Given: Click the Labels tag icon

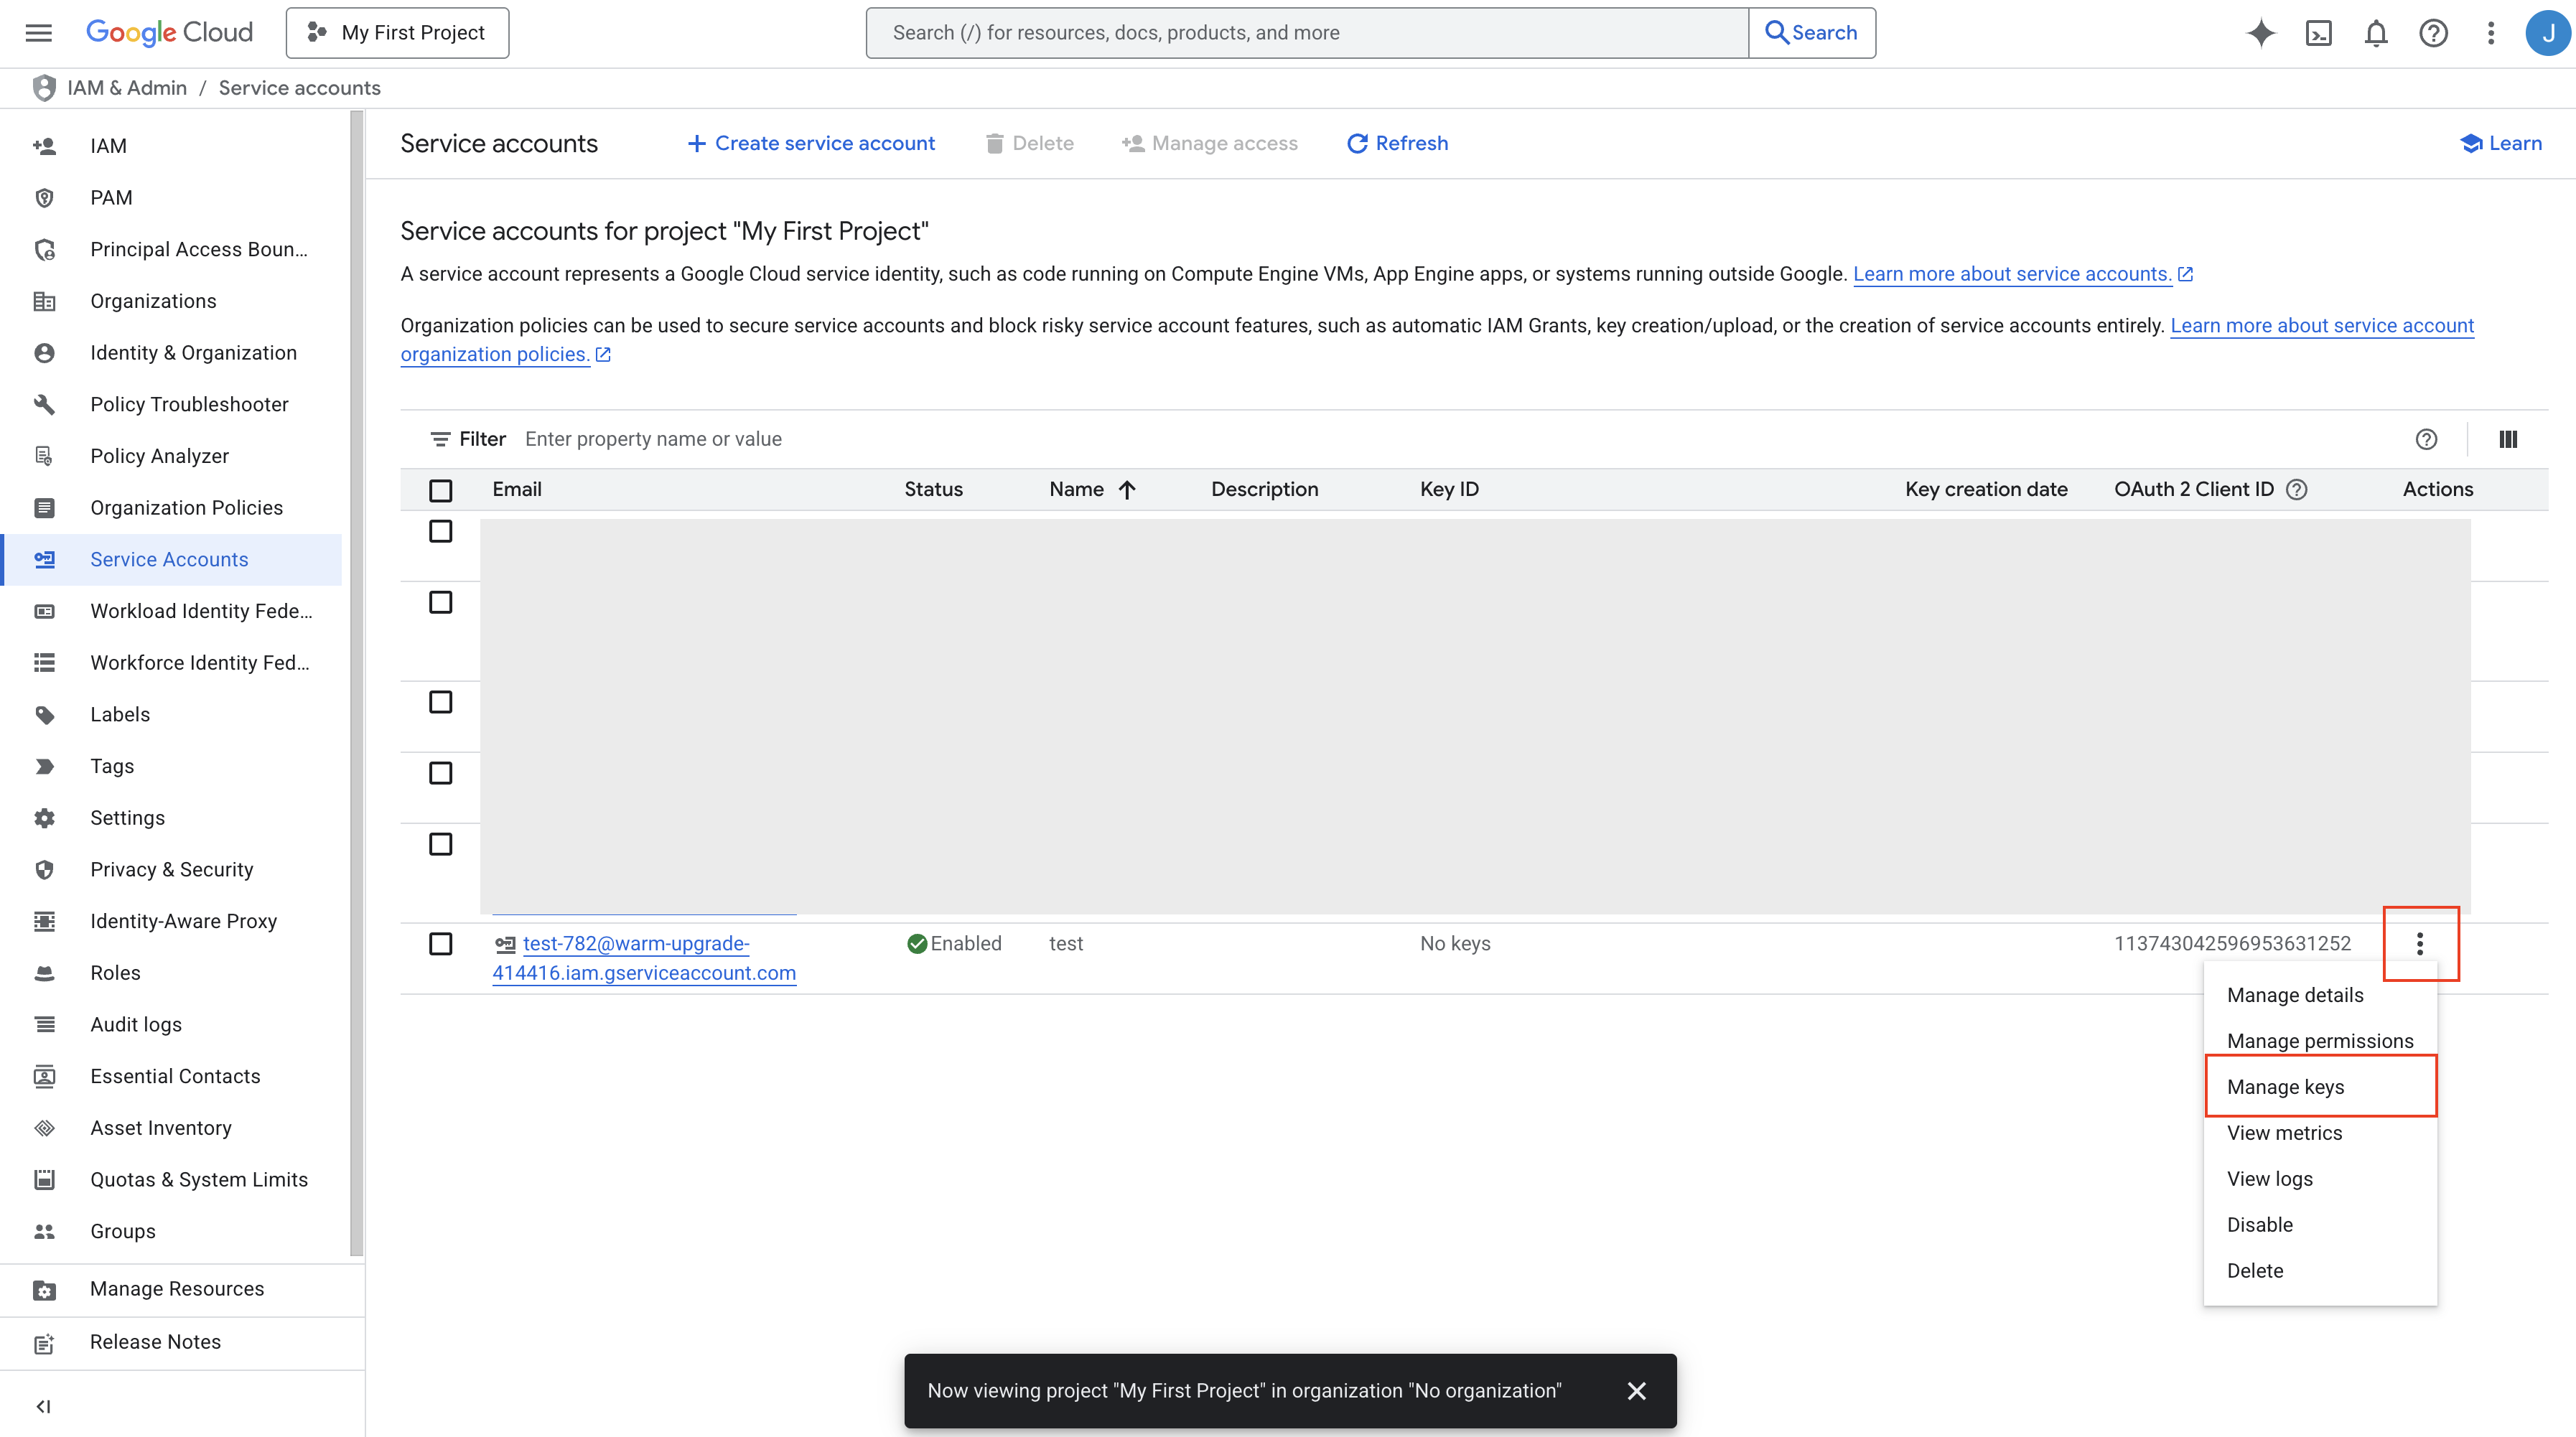Looking at the screenshot, I should pyautogui.click(x=44, y=714).
